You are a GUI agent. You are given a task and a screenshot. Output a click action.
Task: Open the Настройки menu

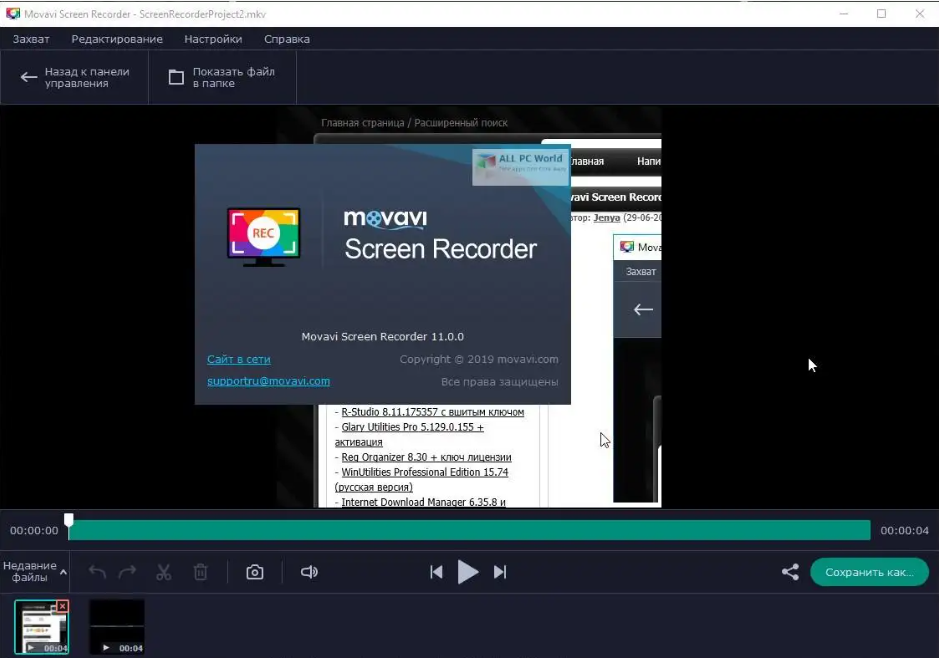pos(213,39)
